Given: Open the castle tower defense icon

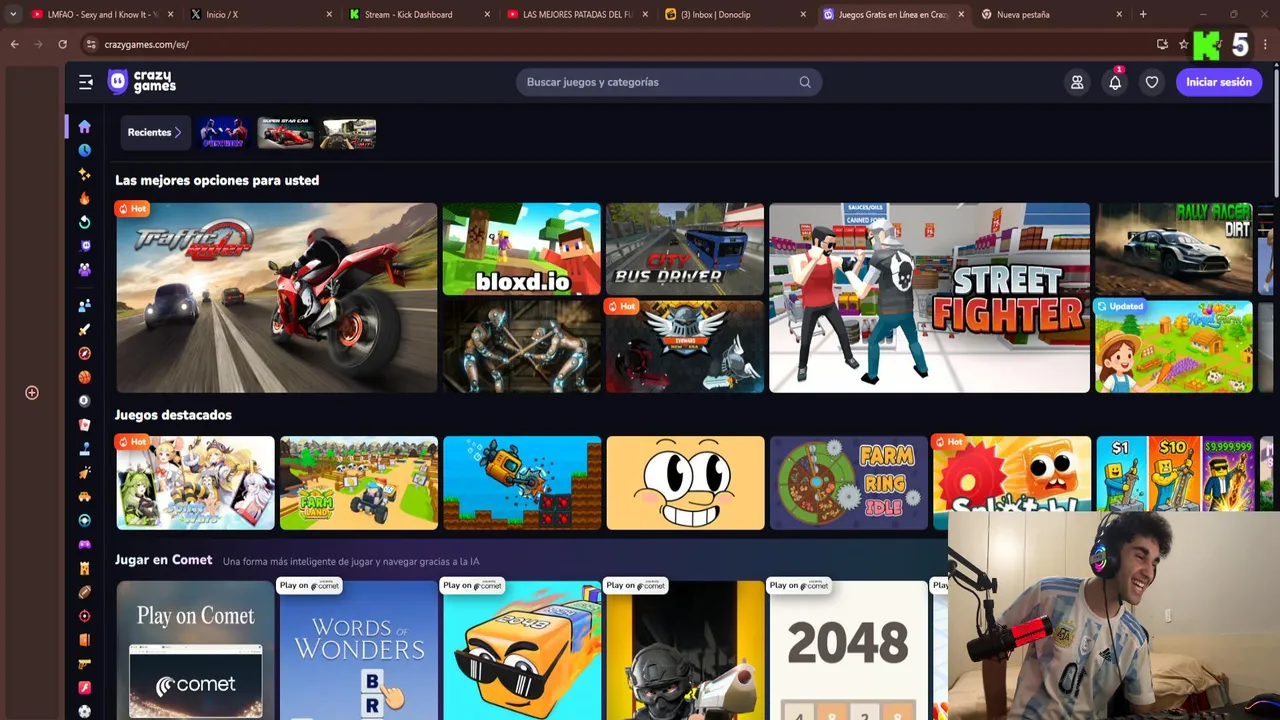Looking at the screenshot, I should point(84,568).
